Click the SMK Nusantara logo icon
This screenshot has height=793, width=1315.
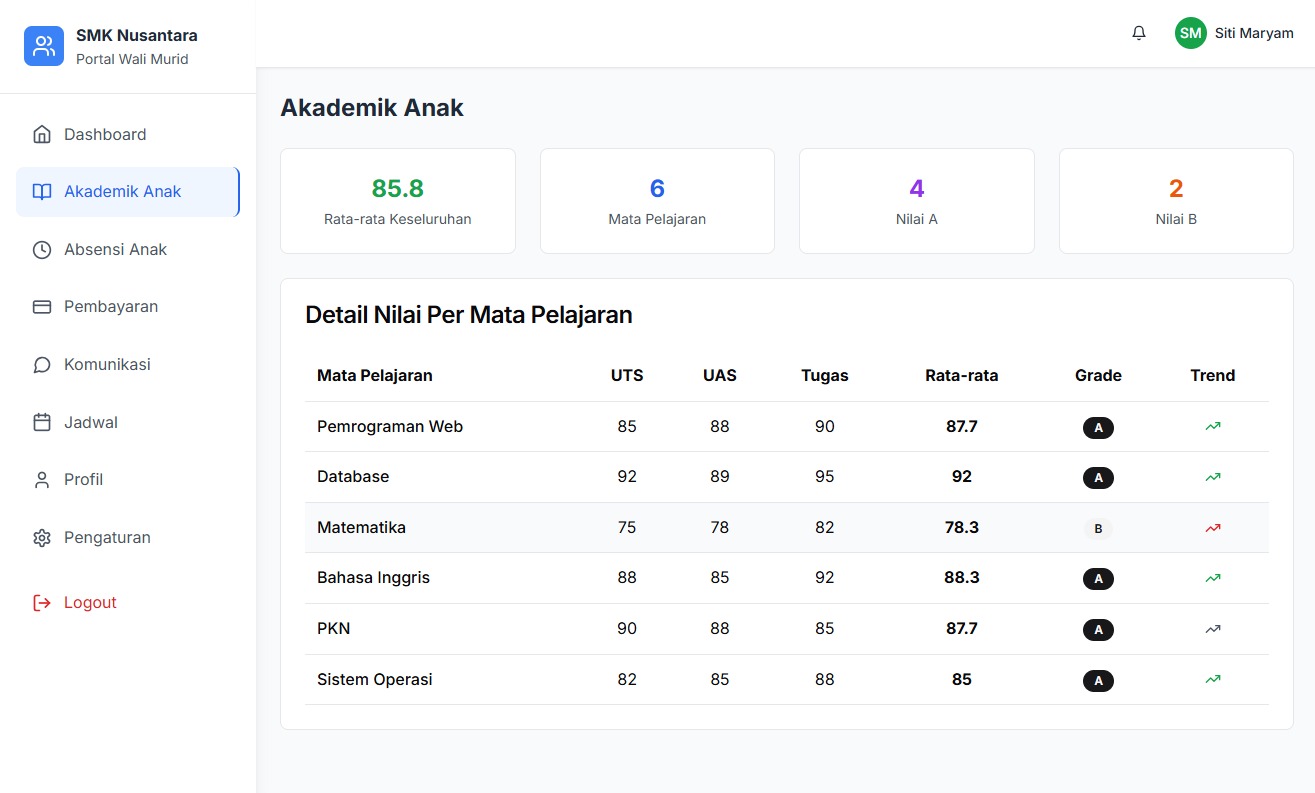click(x=44, y=46)
